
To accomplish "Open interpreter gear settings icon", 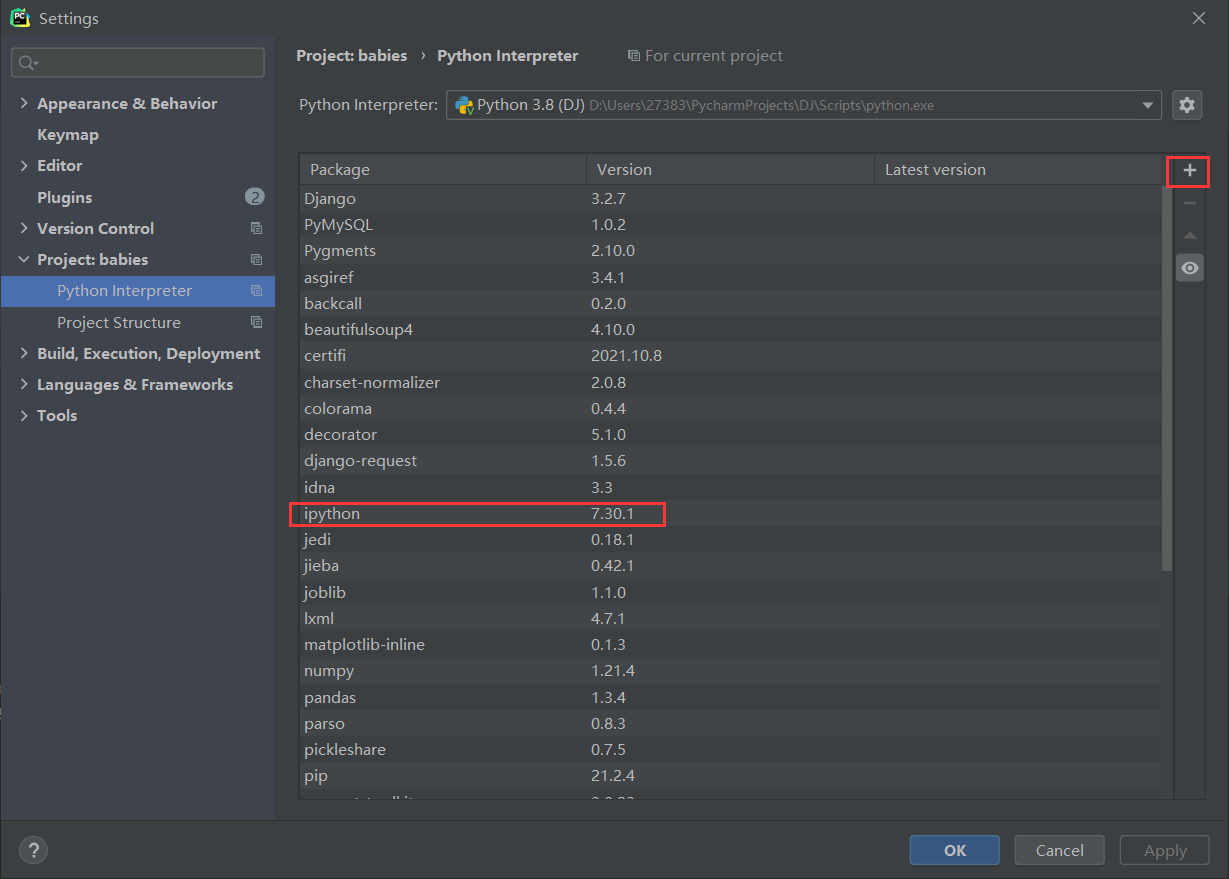I will [1187, 105].
